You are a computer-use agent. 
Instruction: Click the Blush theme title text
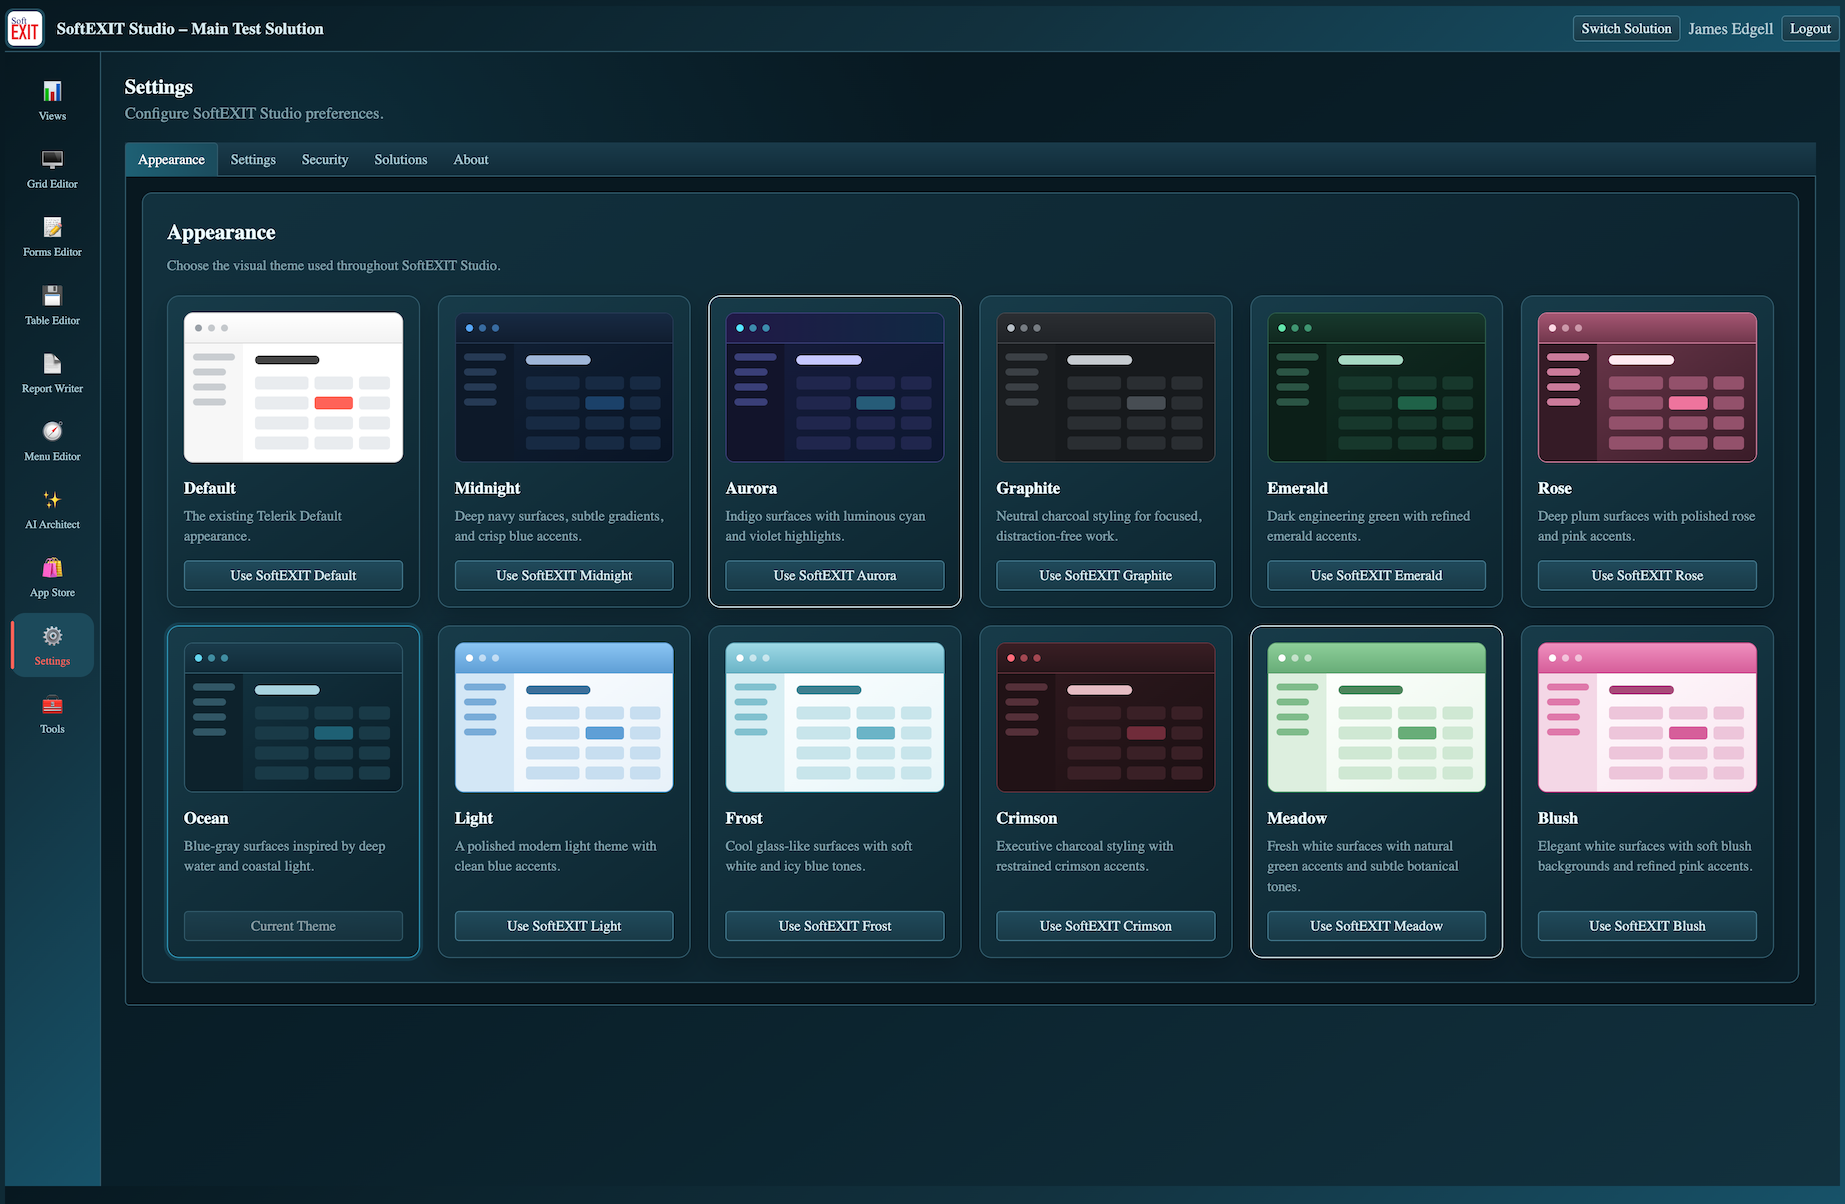click(1558, 818)
